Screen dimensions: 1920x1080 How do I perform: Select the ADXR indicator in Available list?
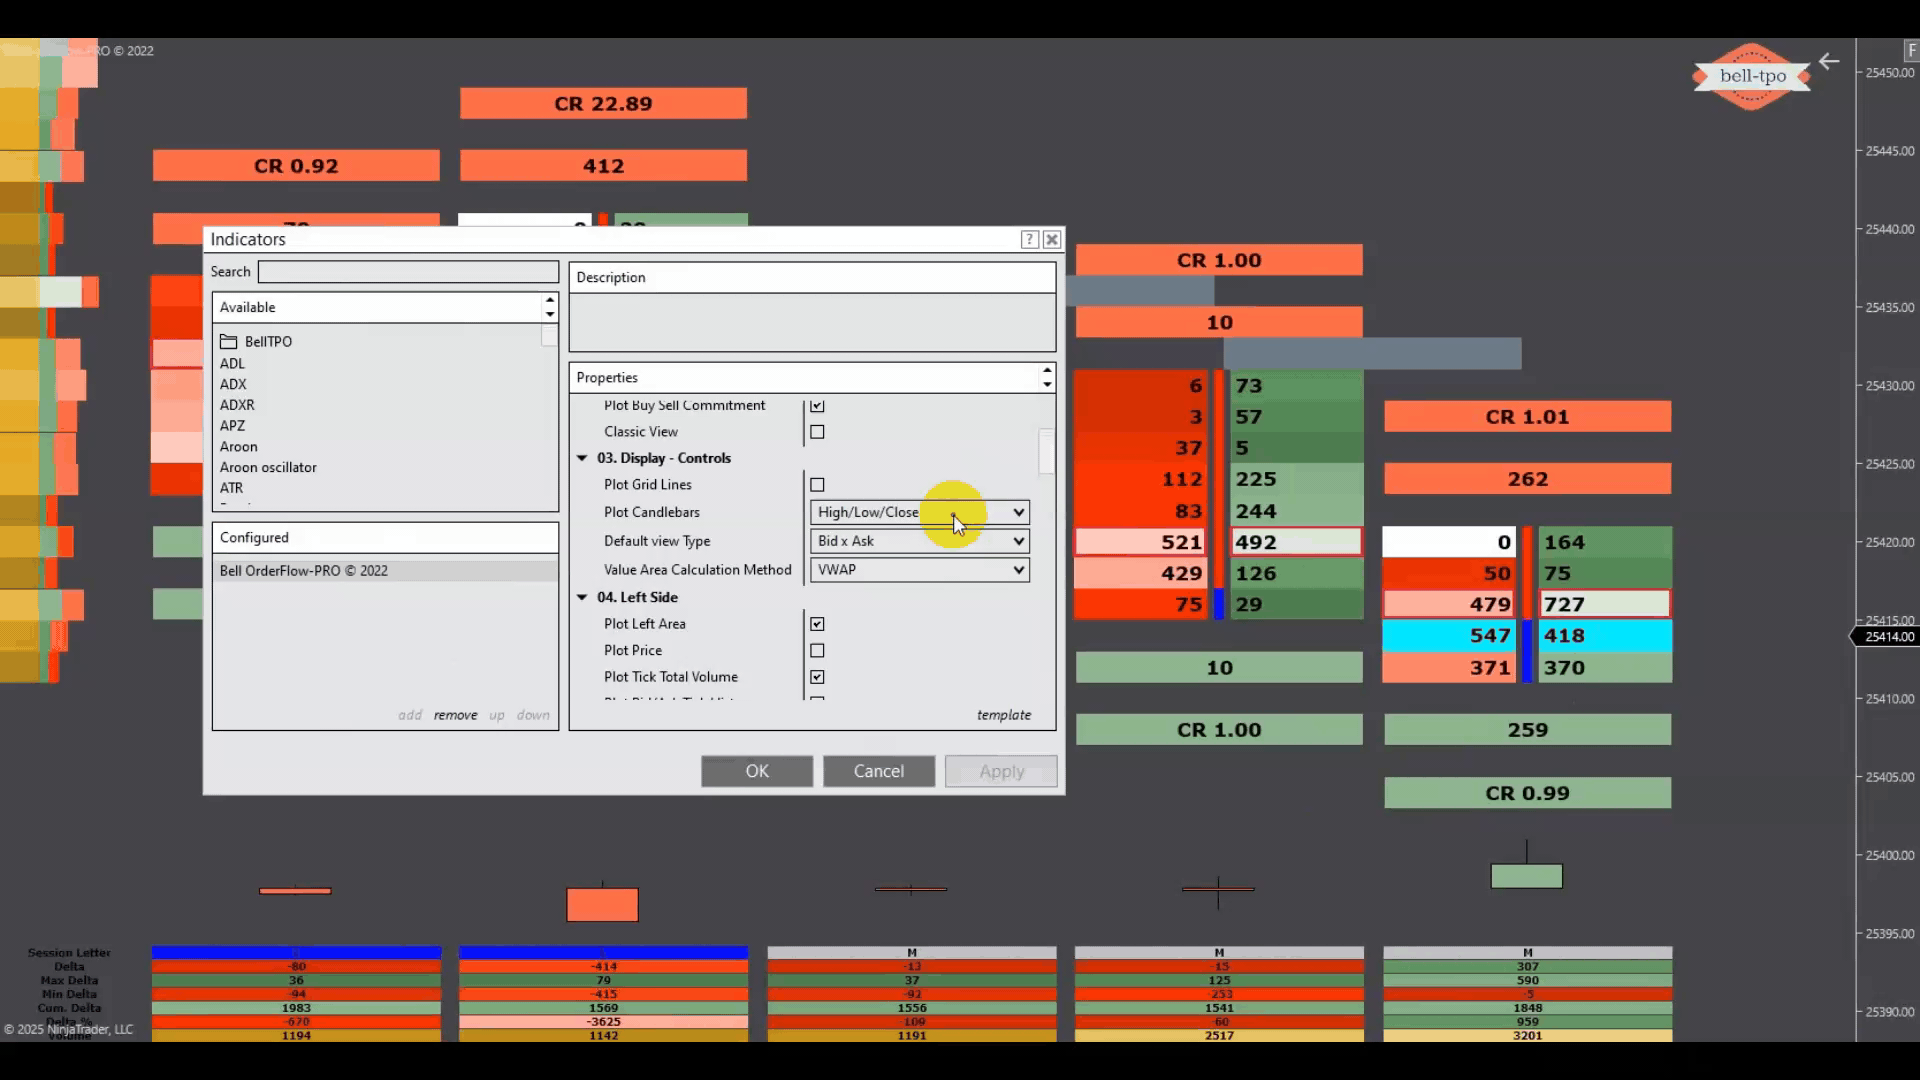coord(237,405)
